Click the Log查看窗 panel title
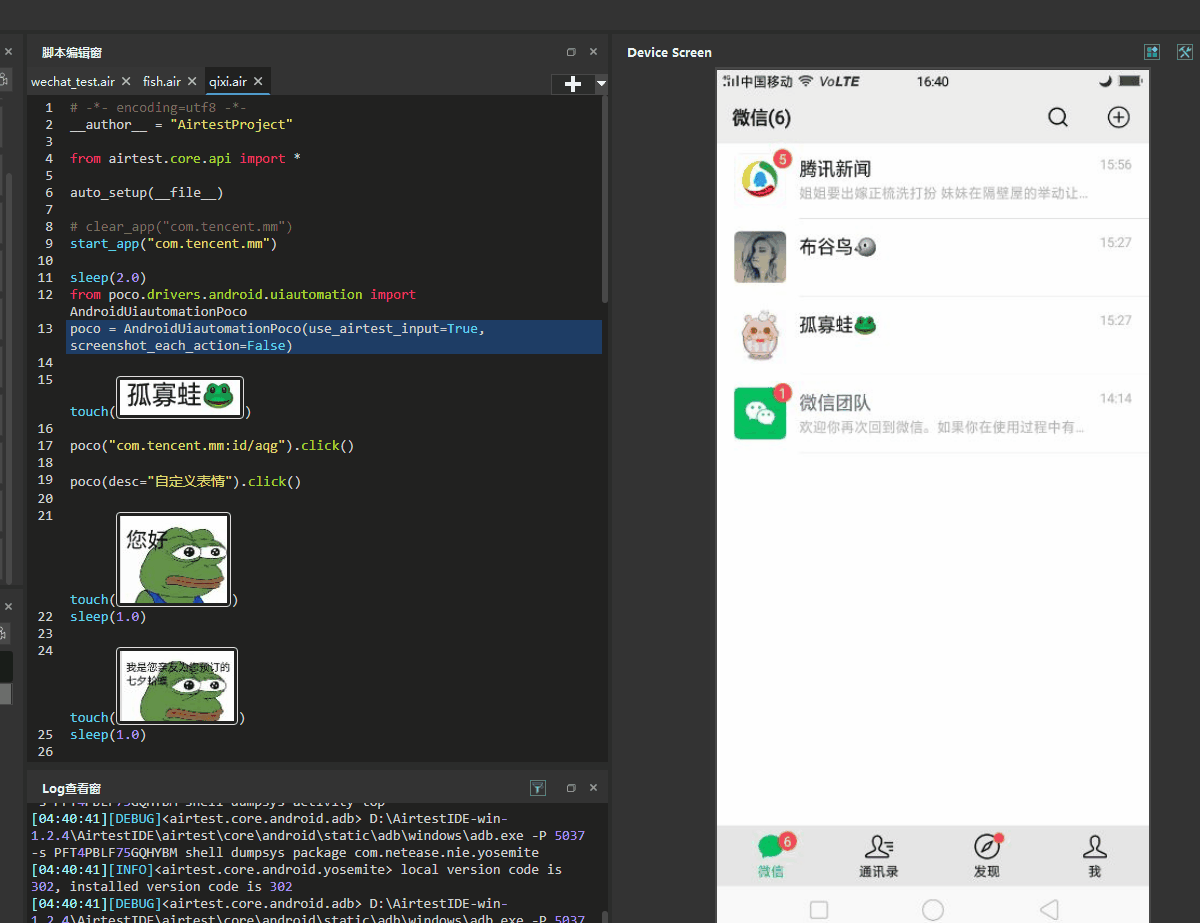The width and height of the screenshot is (1200, 923). point(71,789)
